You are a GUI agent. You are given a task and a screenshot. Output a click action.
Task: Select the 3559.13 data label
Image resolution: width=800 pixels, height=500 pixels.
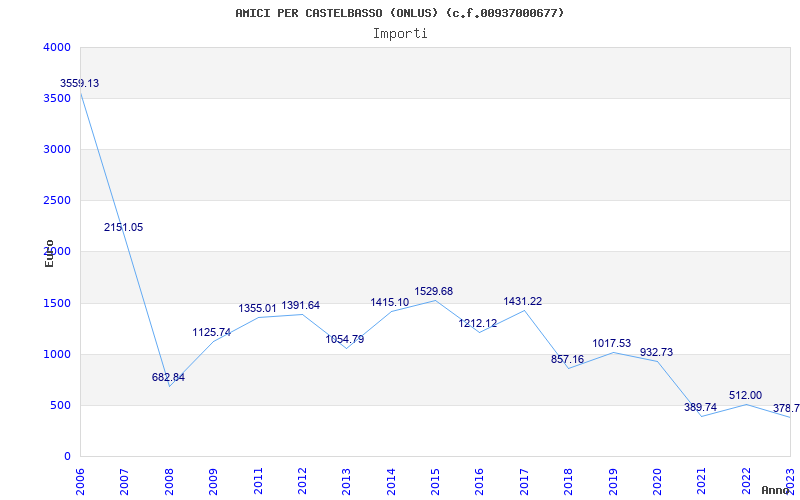point(80,83)
